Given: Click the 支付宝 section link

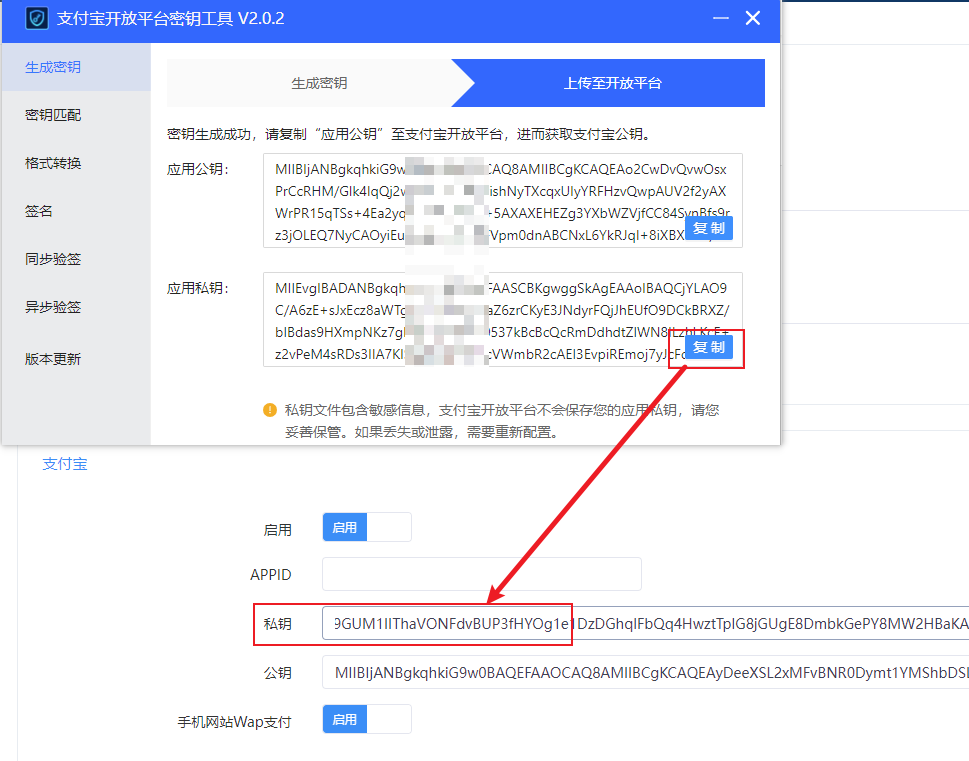Looking at the screenshot, I should [65, 464].
